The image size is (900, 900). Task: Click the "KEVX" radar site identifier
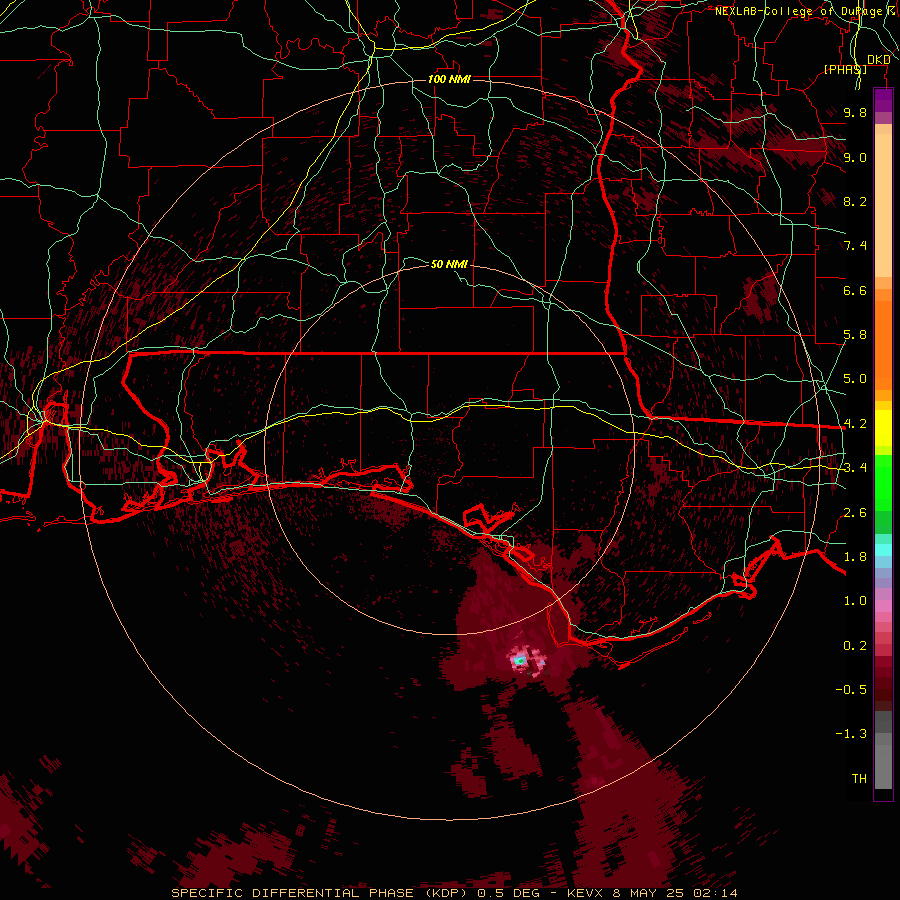587,893
